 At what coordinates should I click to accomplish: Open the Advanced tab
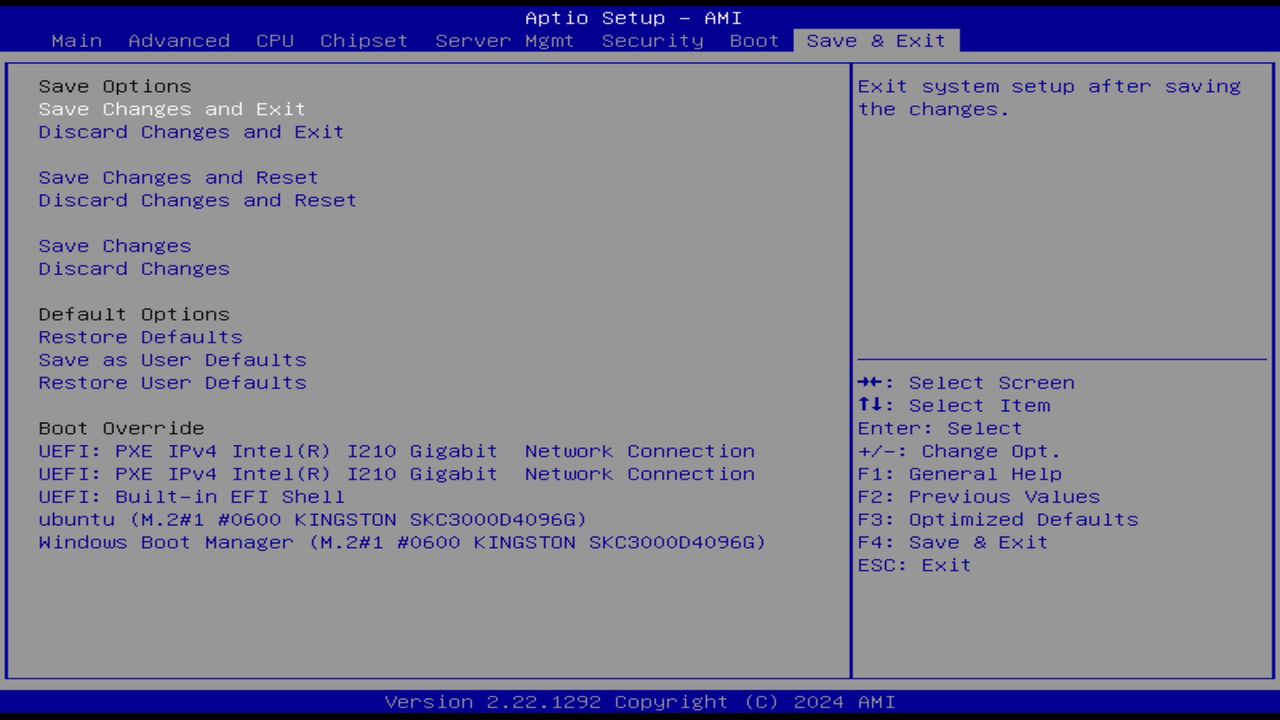coord(179,41)
